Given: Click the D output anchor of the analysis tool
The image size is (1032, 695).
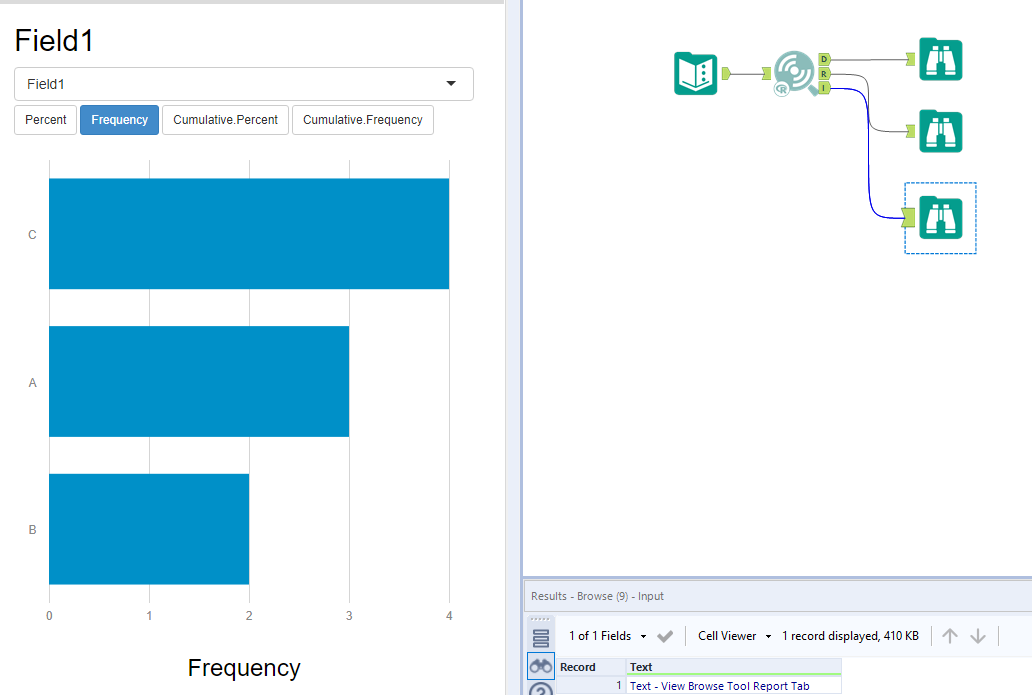Looking at the screenshot, I should pyautogui.click(x=824, y=59).
